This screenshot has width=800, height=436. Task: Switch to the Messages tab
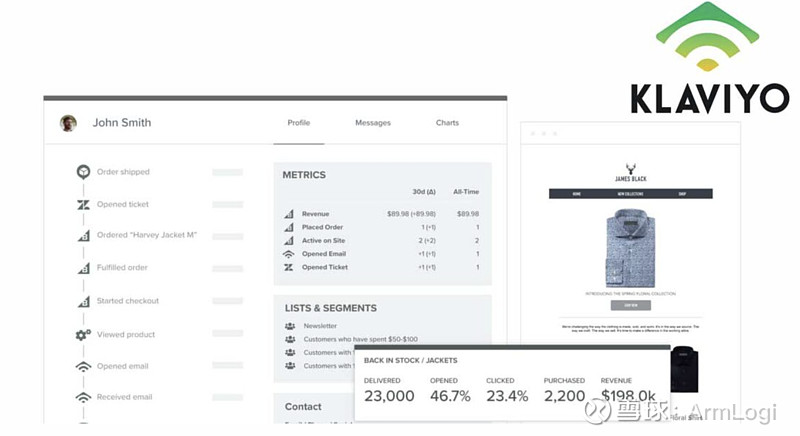(x=373, y=123)
